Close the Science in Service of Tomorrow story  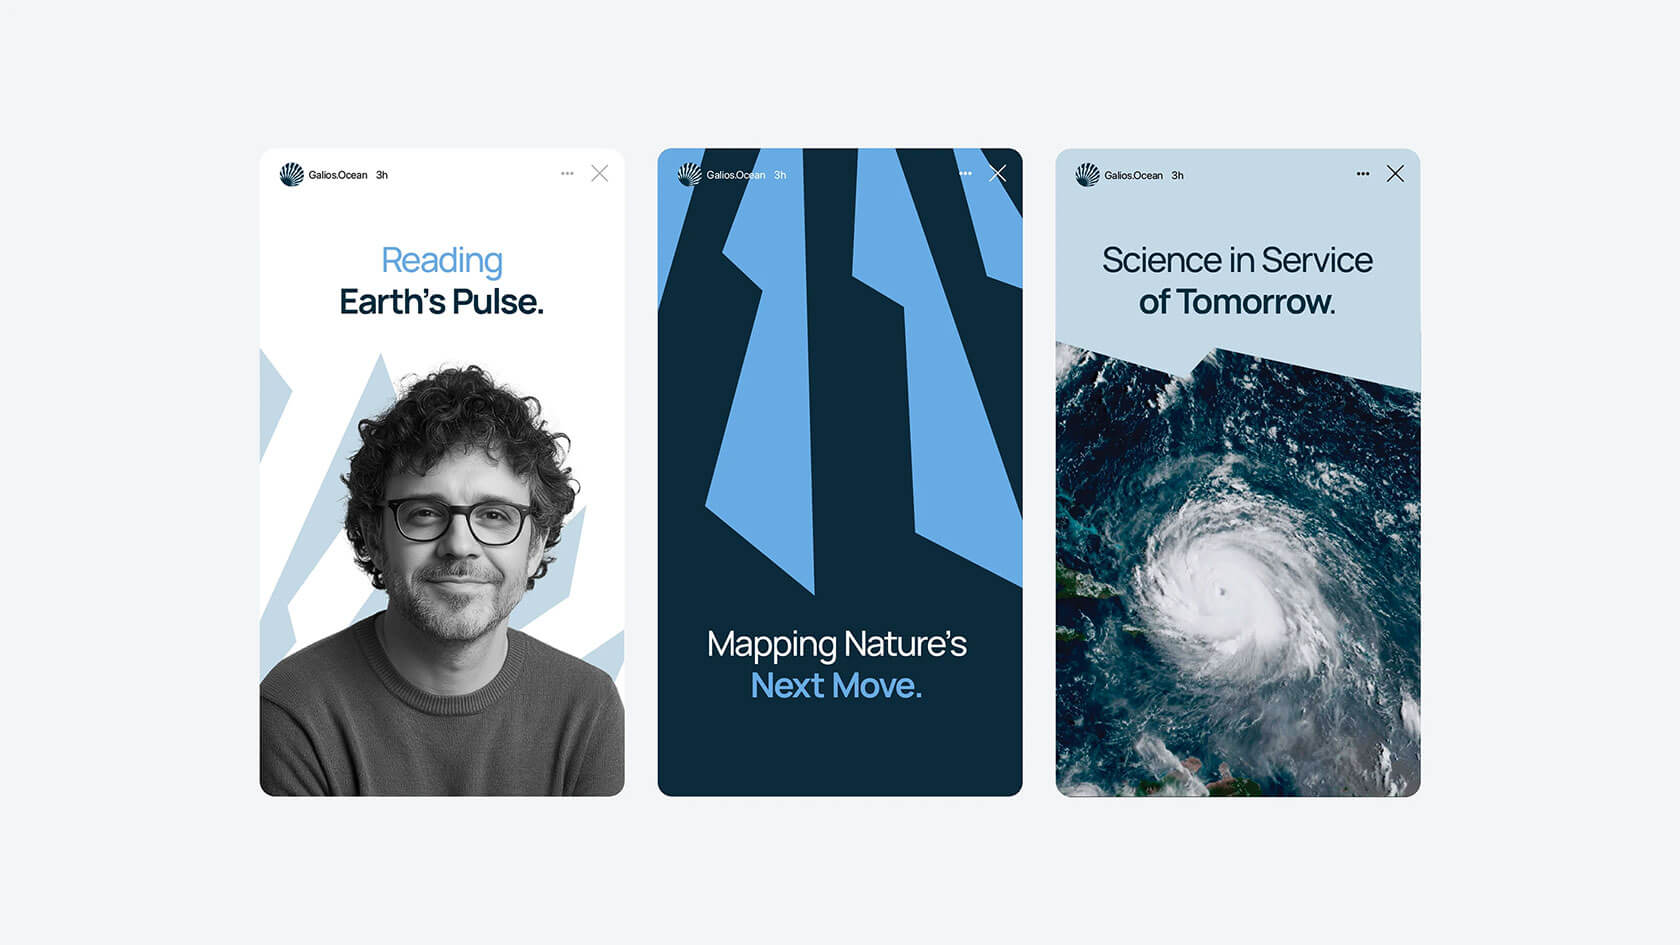tap(1395, 174)
